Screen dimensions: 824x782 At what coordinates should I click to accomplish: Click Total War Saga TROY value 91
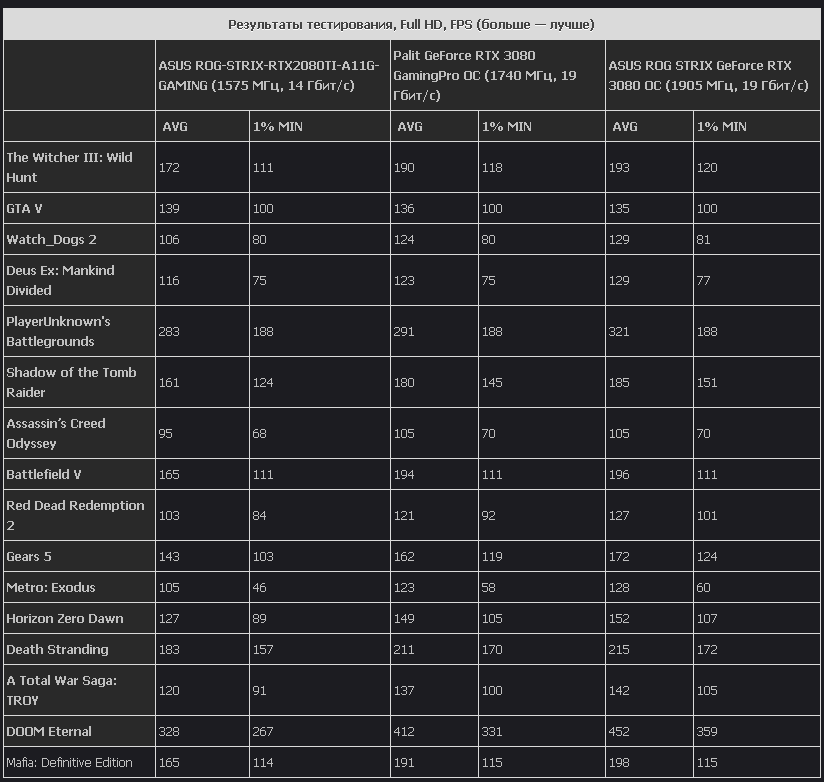[259, 691]
